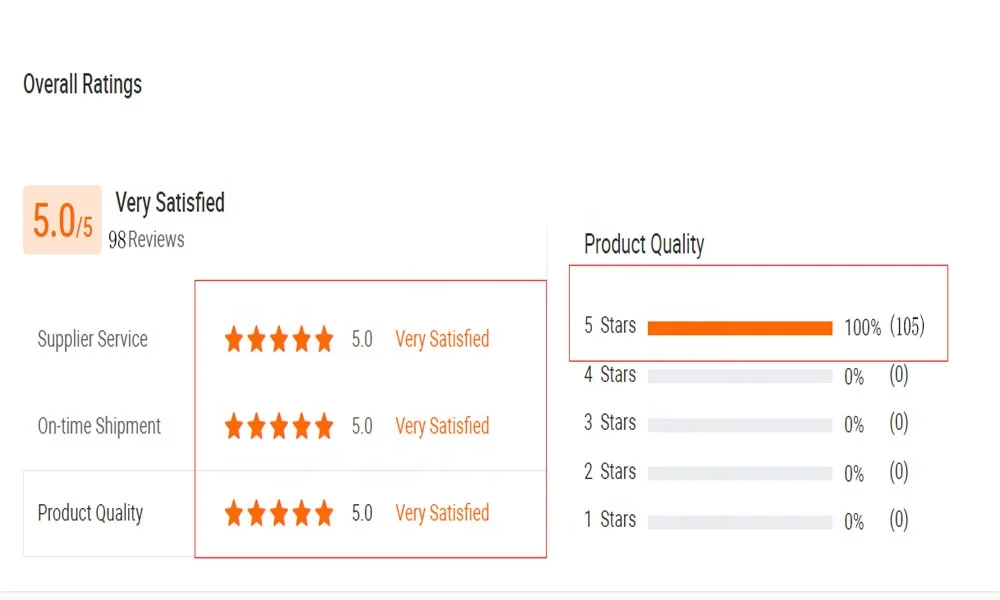Select the fifth star for Supplier Service
Viewport: 1000px width, 600px height.
tap(325, 338)
